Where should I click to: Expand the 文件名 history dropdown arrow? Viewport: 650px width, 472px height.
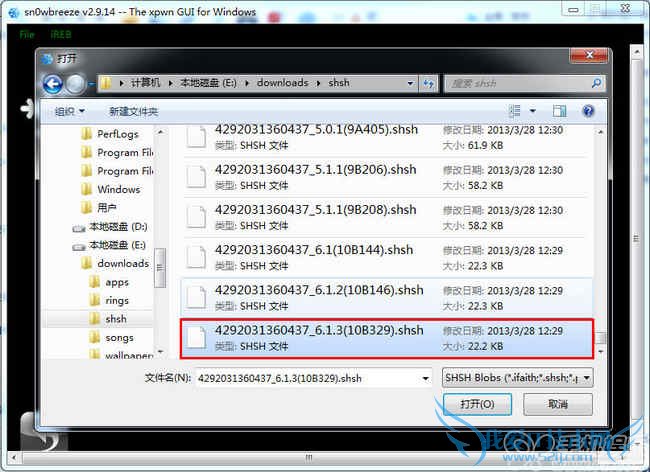tap(425, 378)
